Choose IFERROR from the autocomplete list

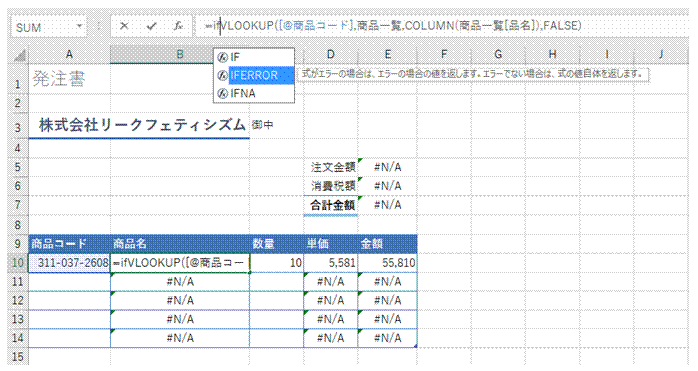[254, 75]
